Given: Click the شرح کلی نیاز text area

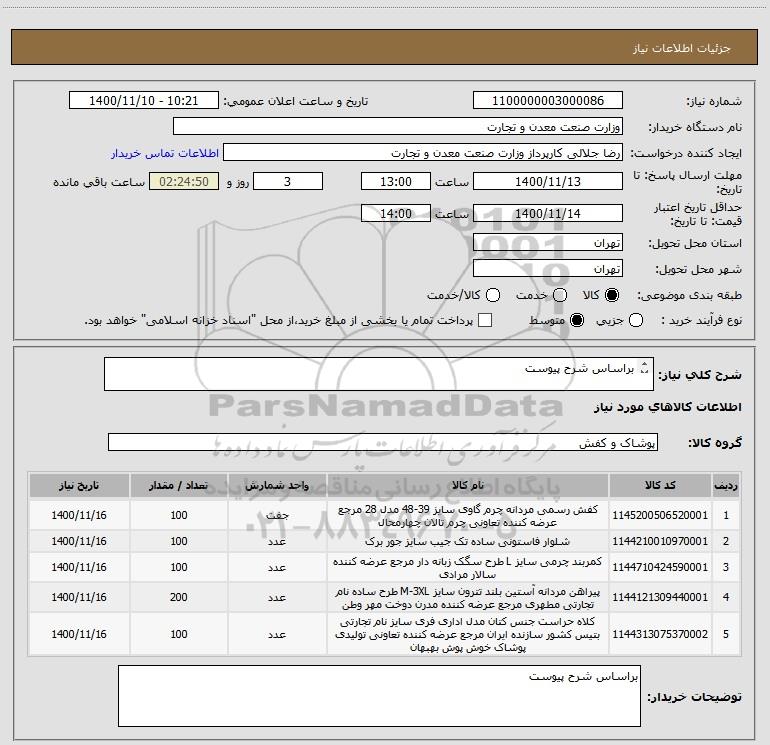Looking at the screenshot, I should point(379,374).
